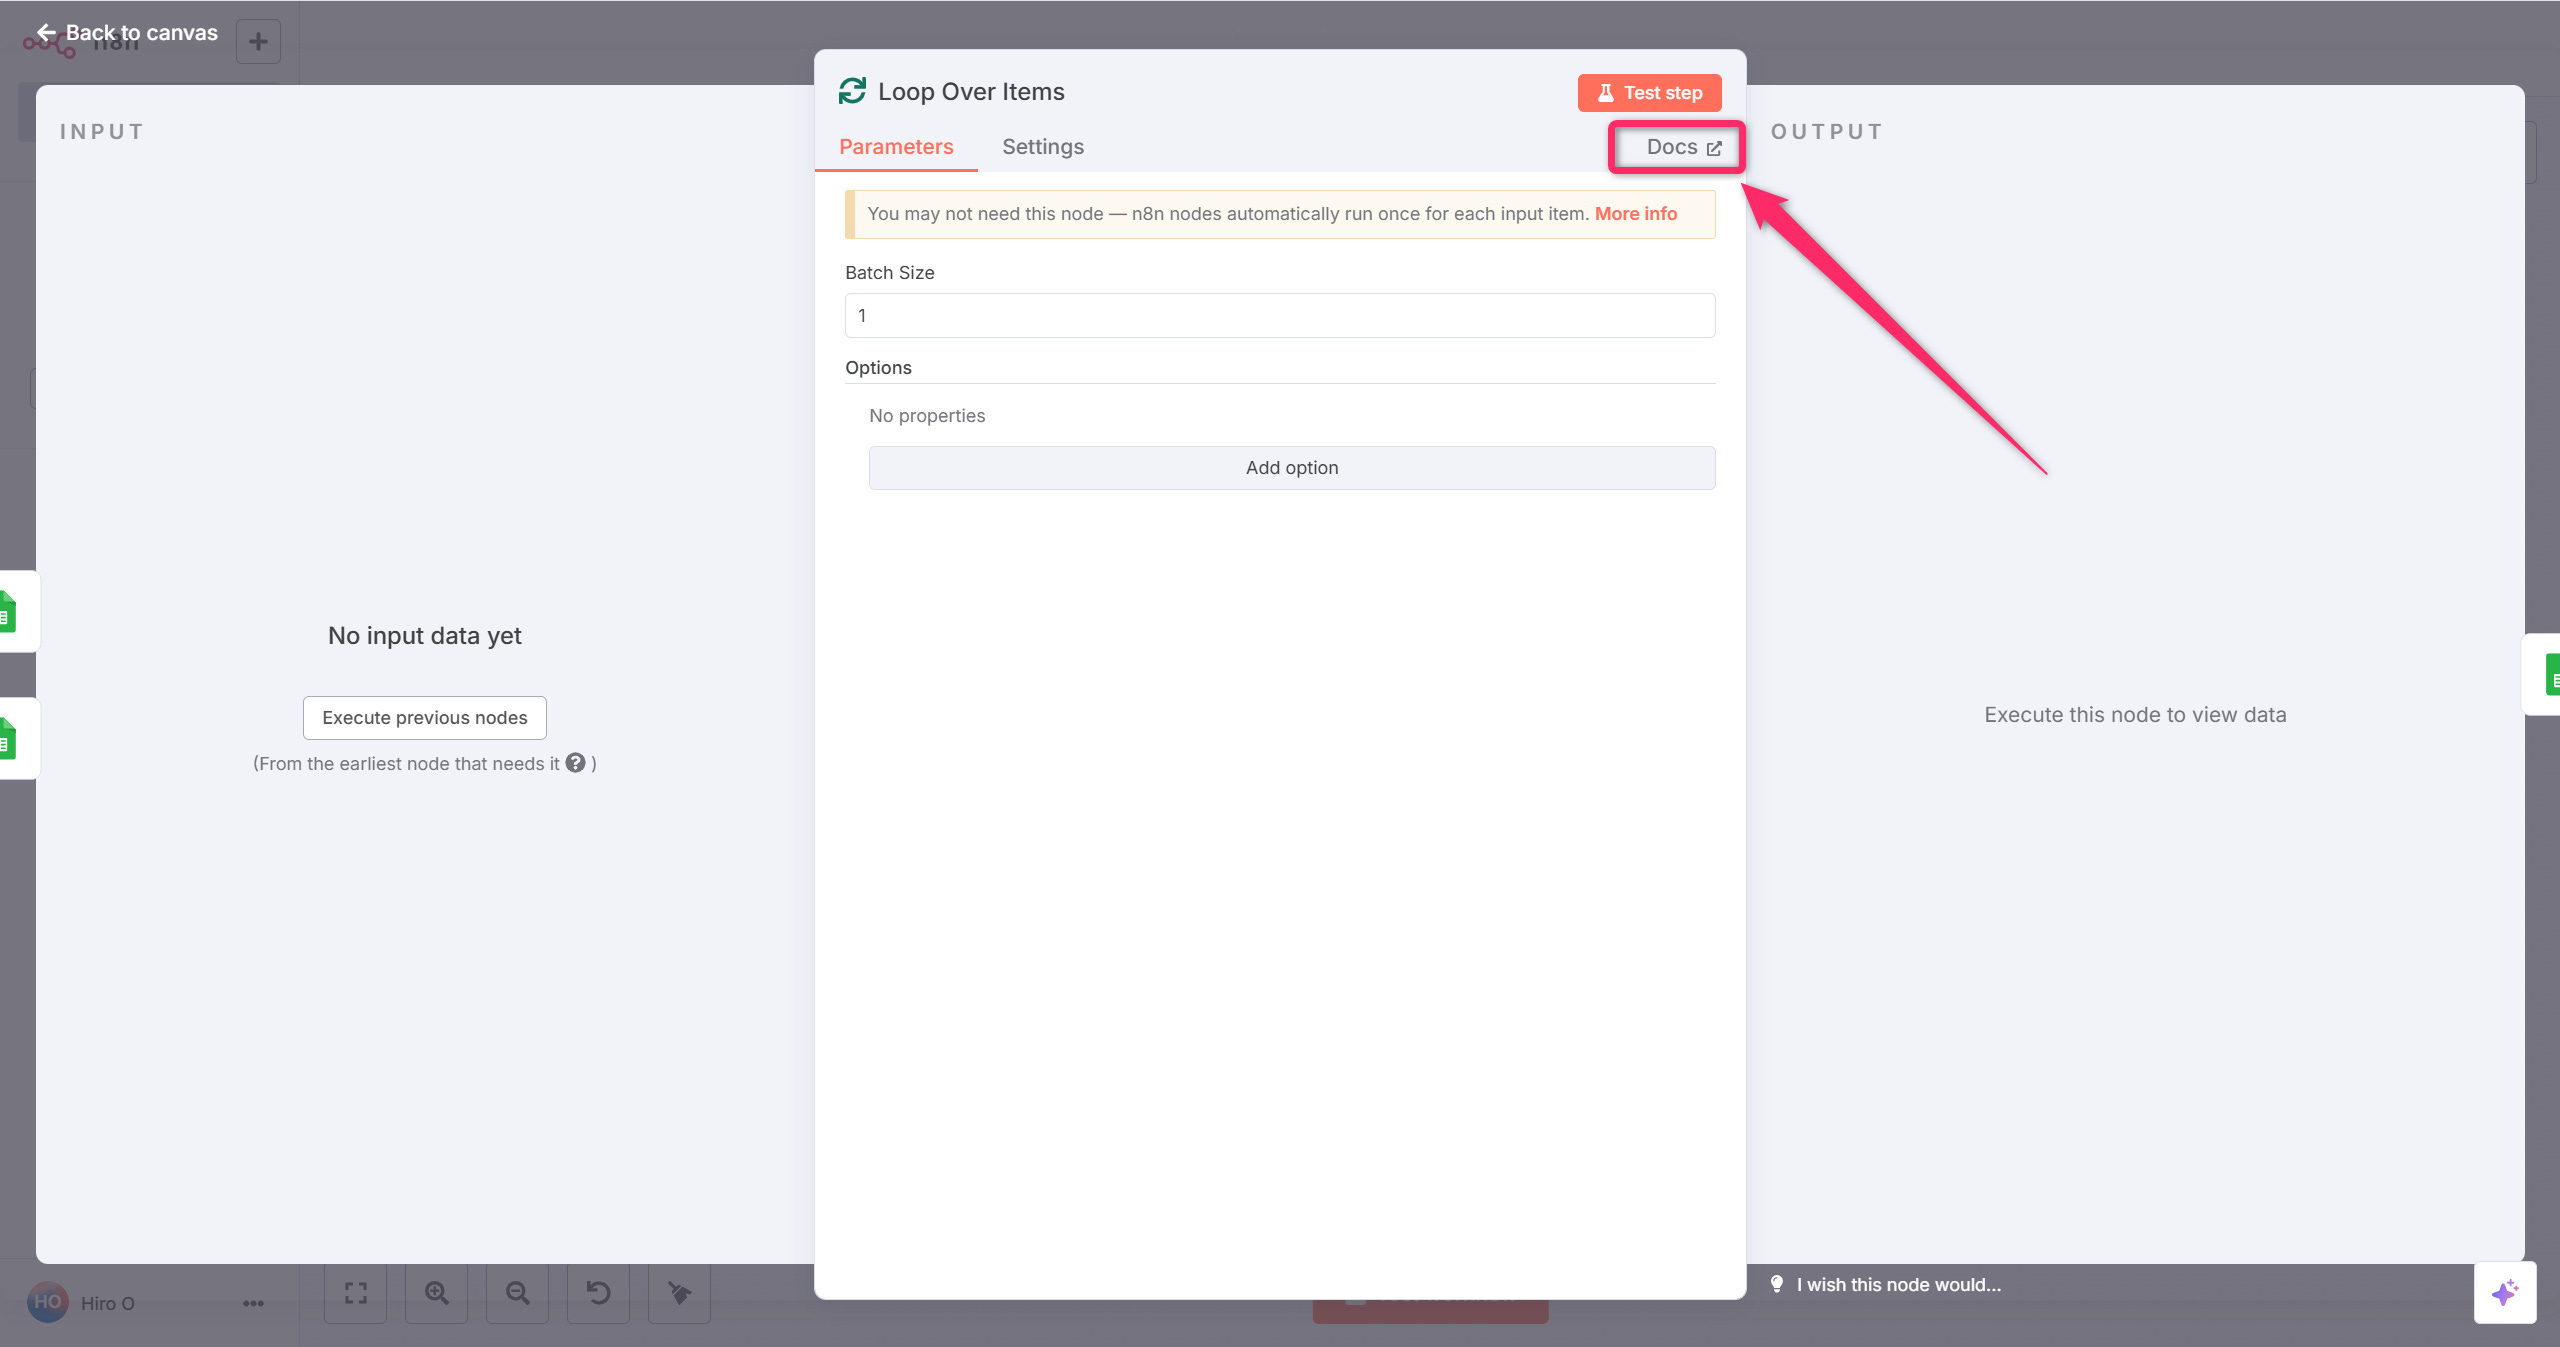Switch to the Parameters tab
Screen dimensions: 2560x1347
click(x=896, y=147)
